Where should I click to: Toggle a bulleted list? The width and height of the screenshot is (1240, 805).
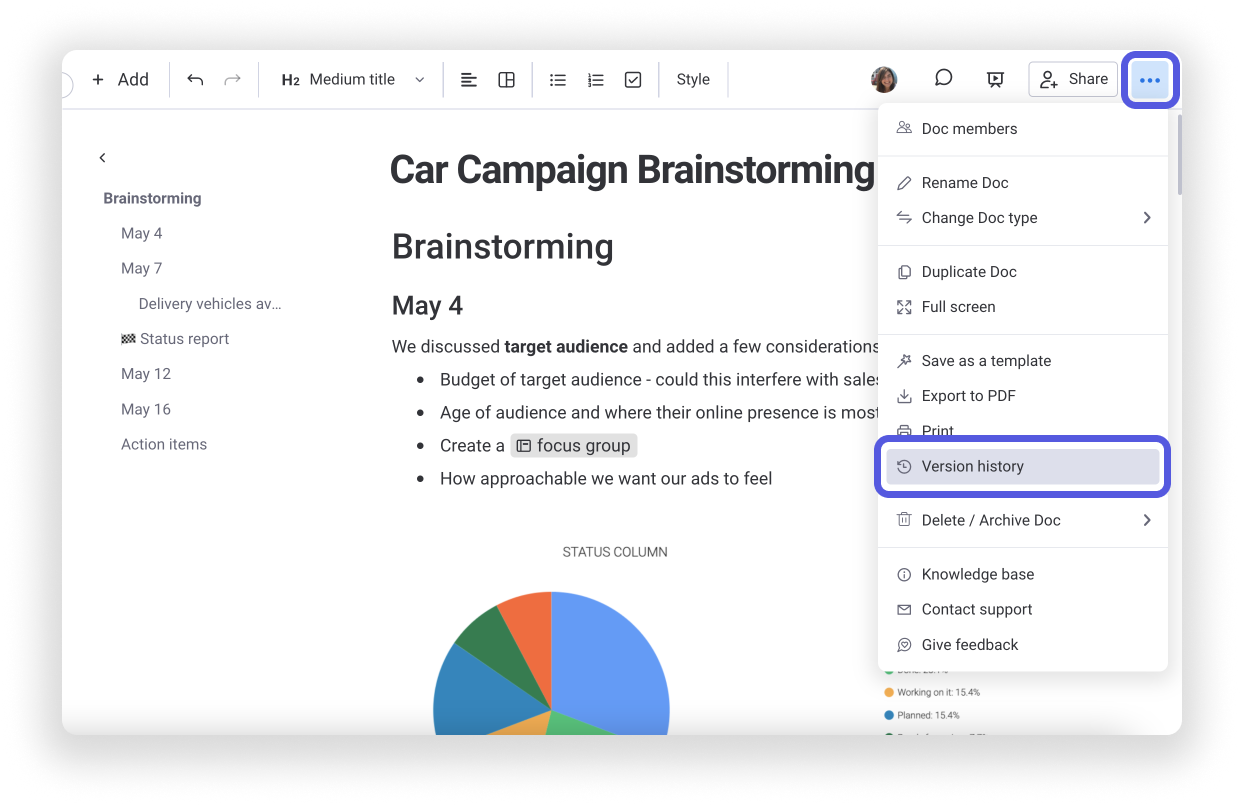tap(557, 79)
